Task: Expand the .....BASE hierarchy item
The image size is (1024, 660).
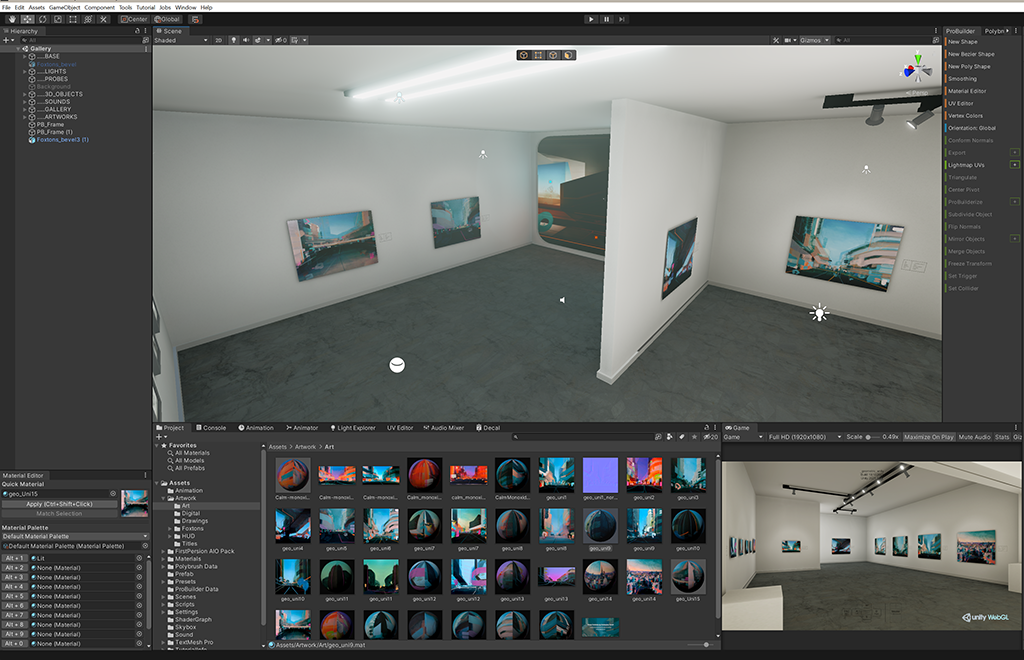Action: (25, 56)
